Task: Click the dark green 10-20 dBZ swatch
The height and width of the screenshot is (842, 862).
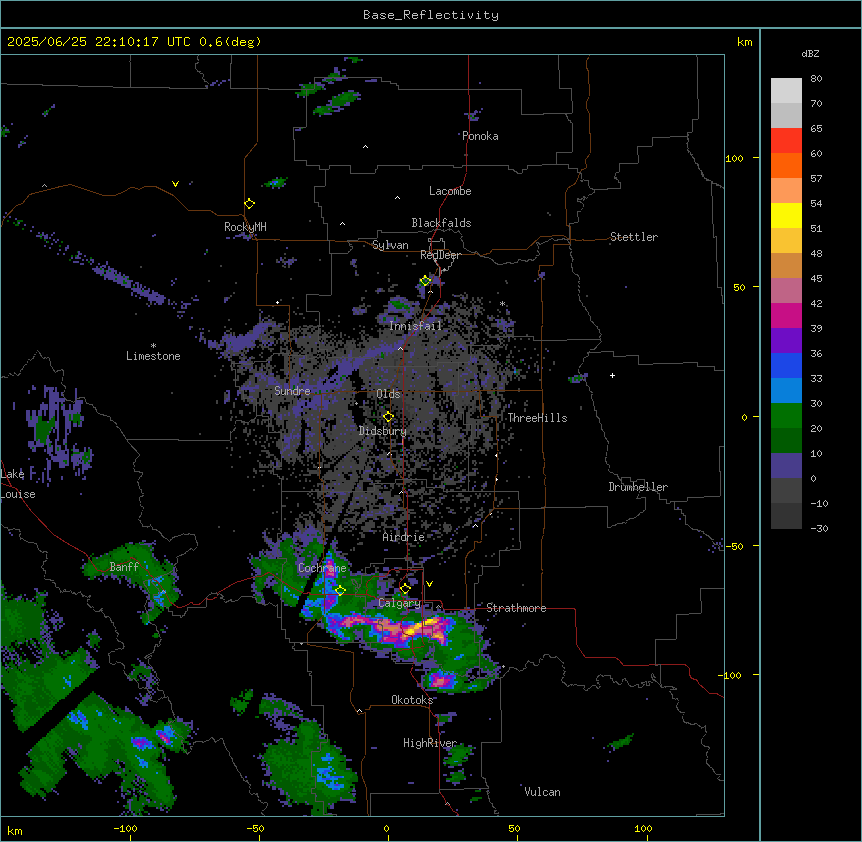Action: tap(786, 441)
